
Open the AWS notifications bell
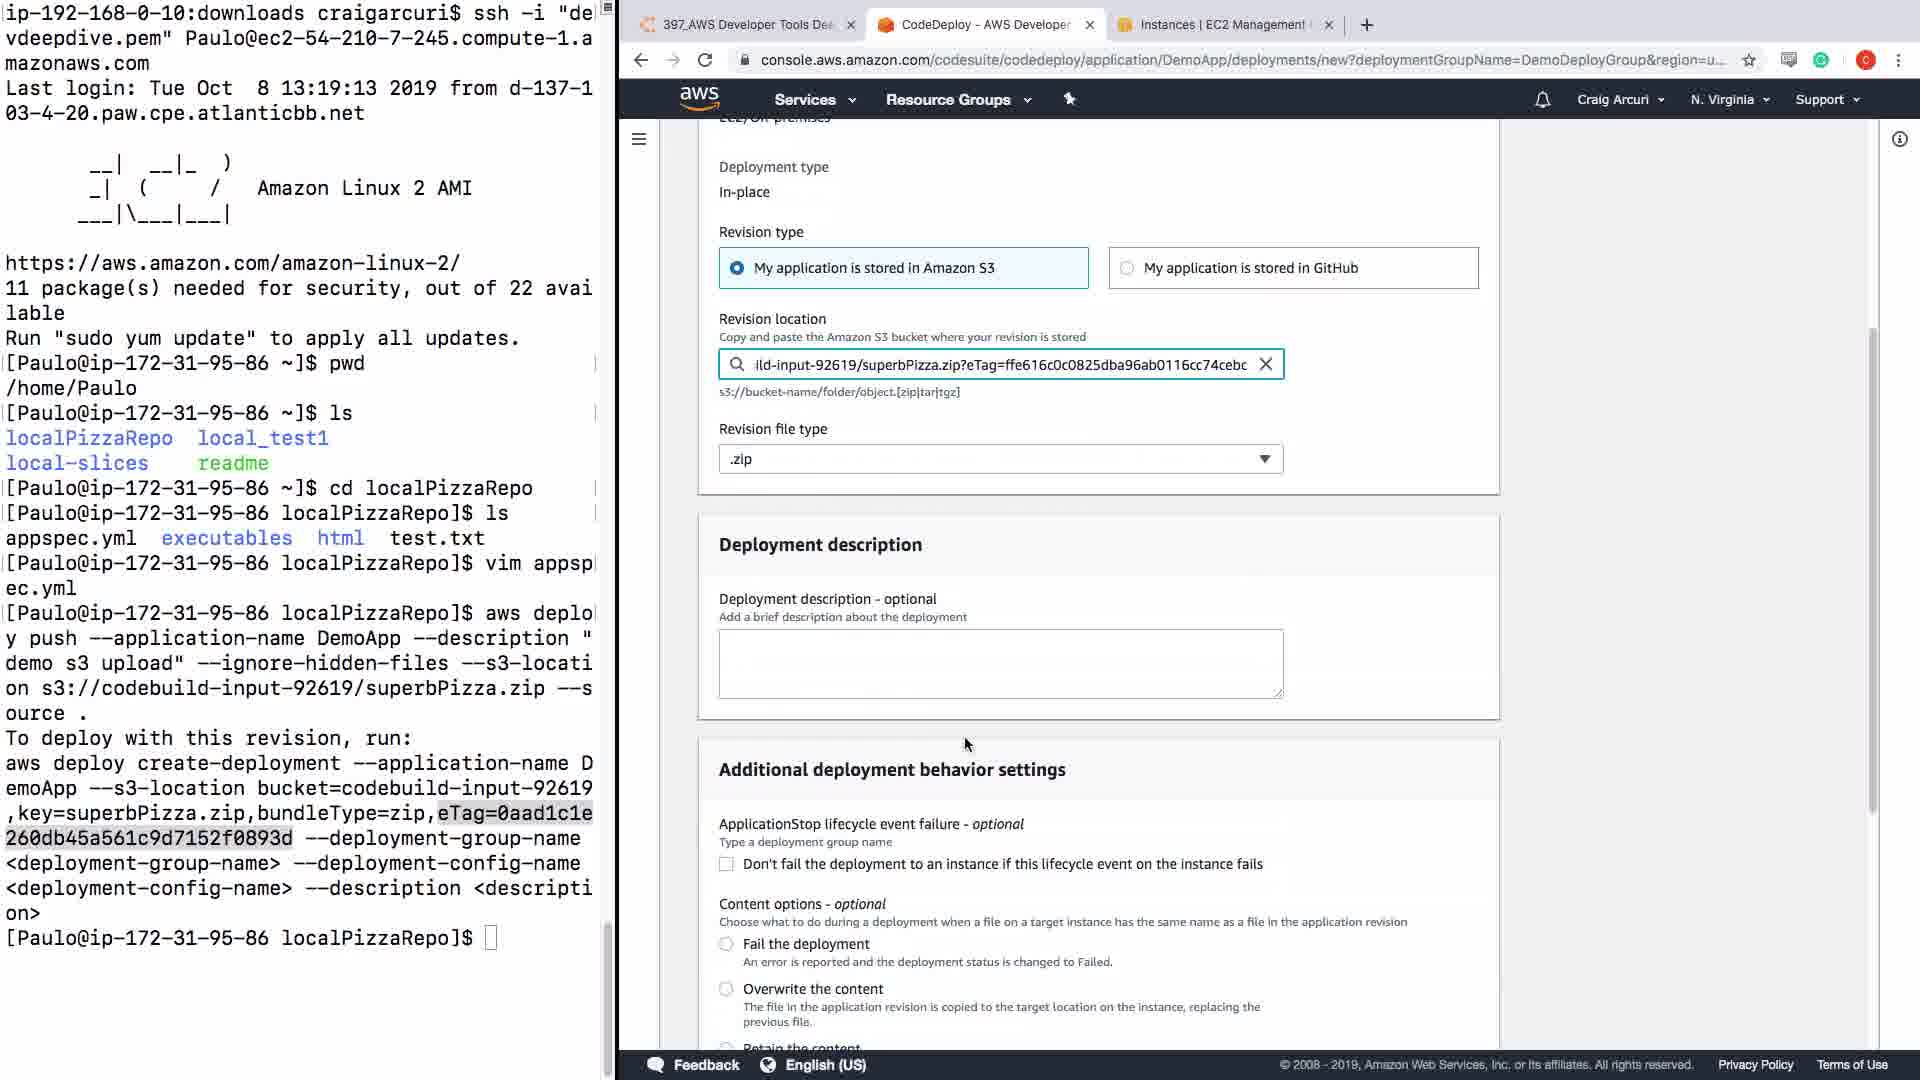[x=1542, y=99]
